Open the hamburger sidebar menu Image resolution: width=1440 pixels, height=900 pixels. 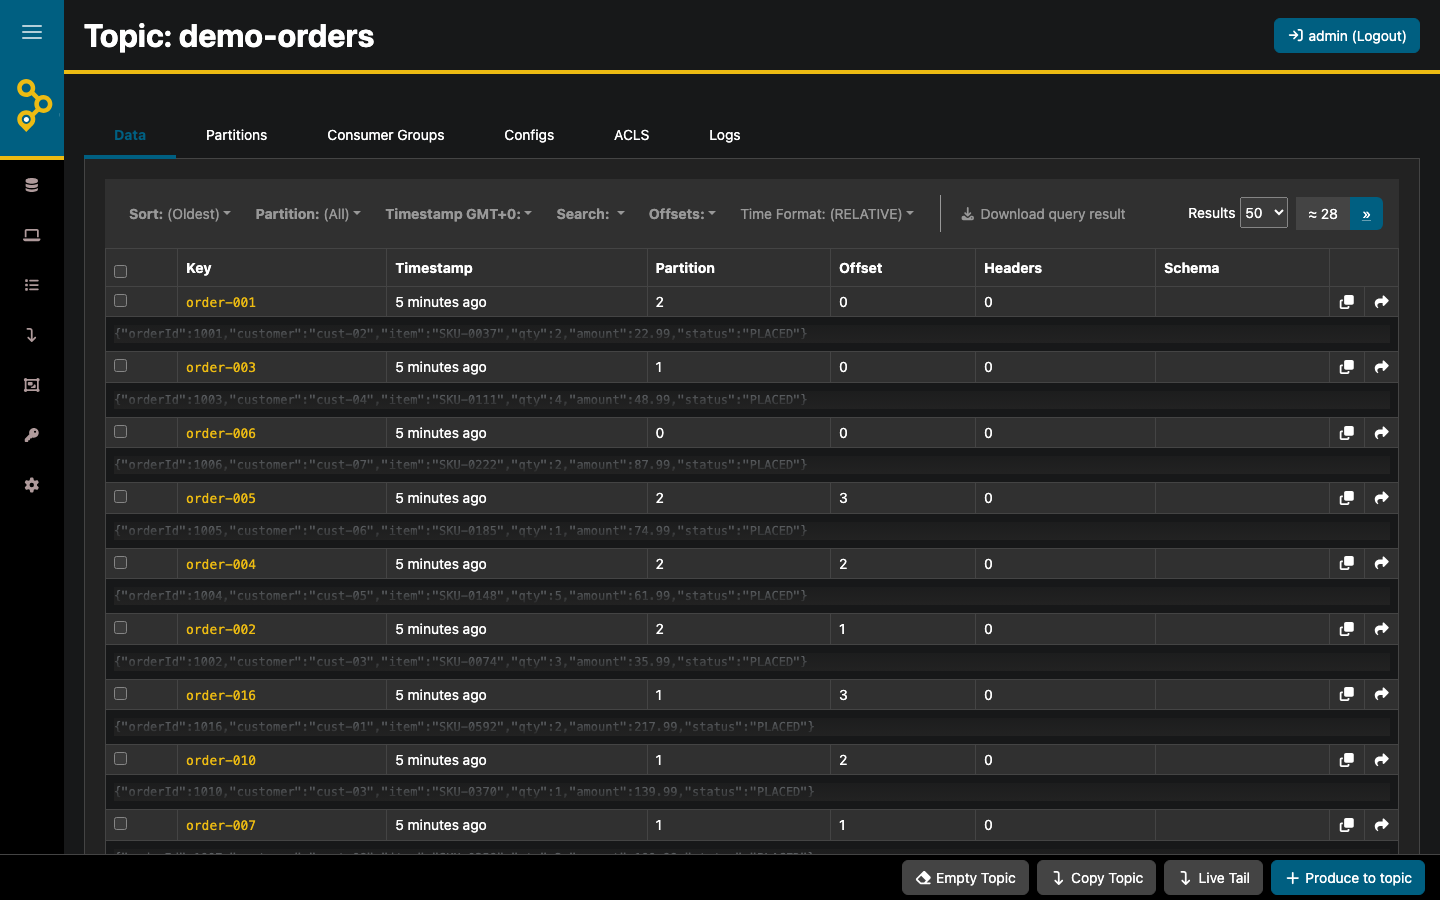[x=32, y=32]
